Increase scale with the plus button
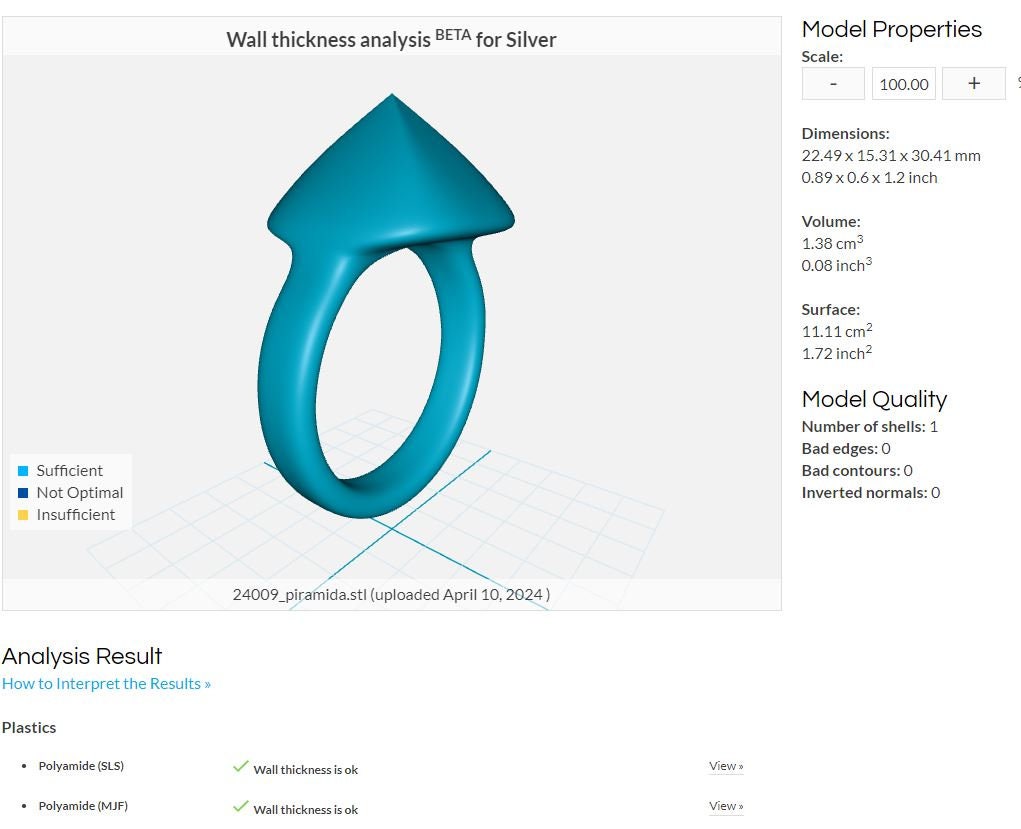This screenshot has height=829, width=1021. click(973, 83)
